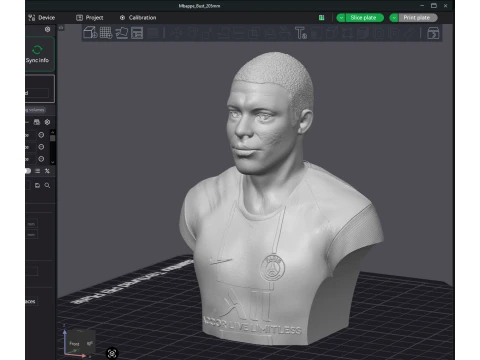Click the Add model cube icon

90,33
